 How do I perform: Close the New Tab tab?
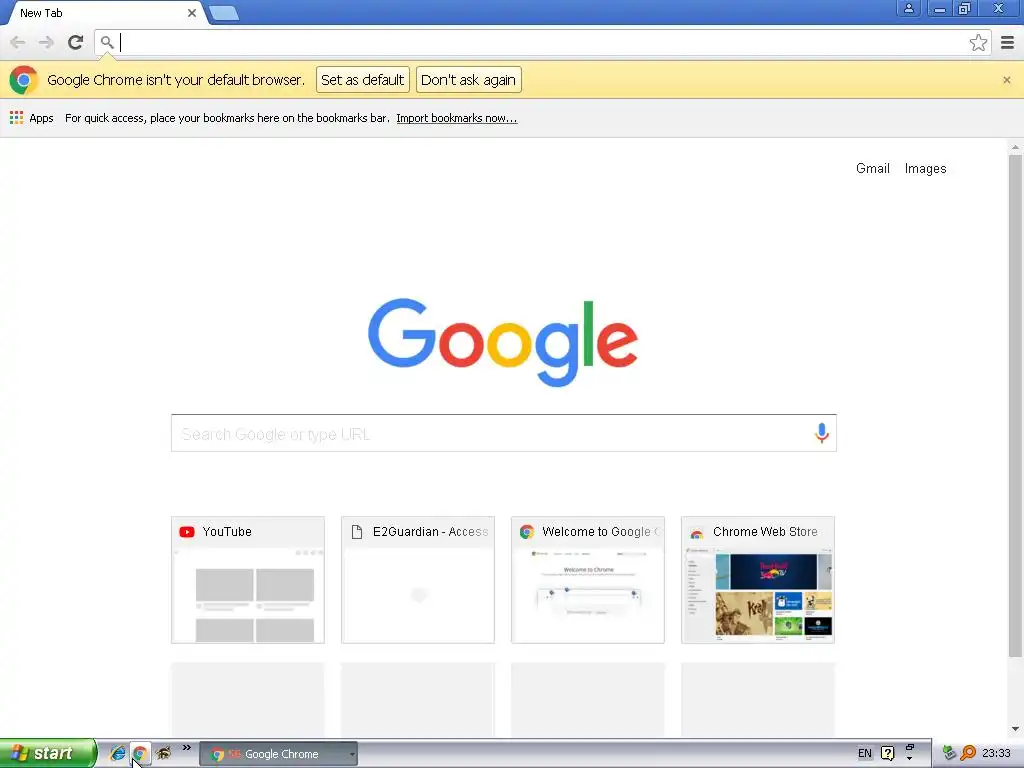coord(192,13)
